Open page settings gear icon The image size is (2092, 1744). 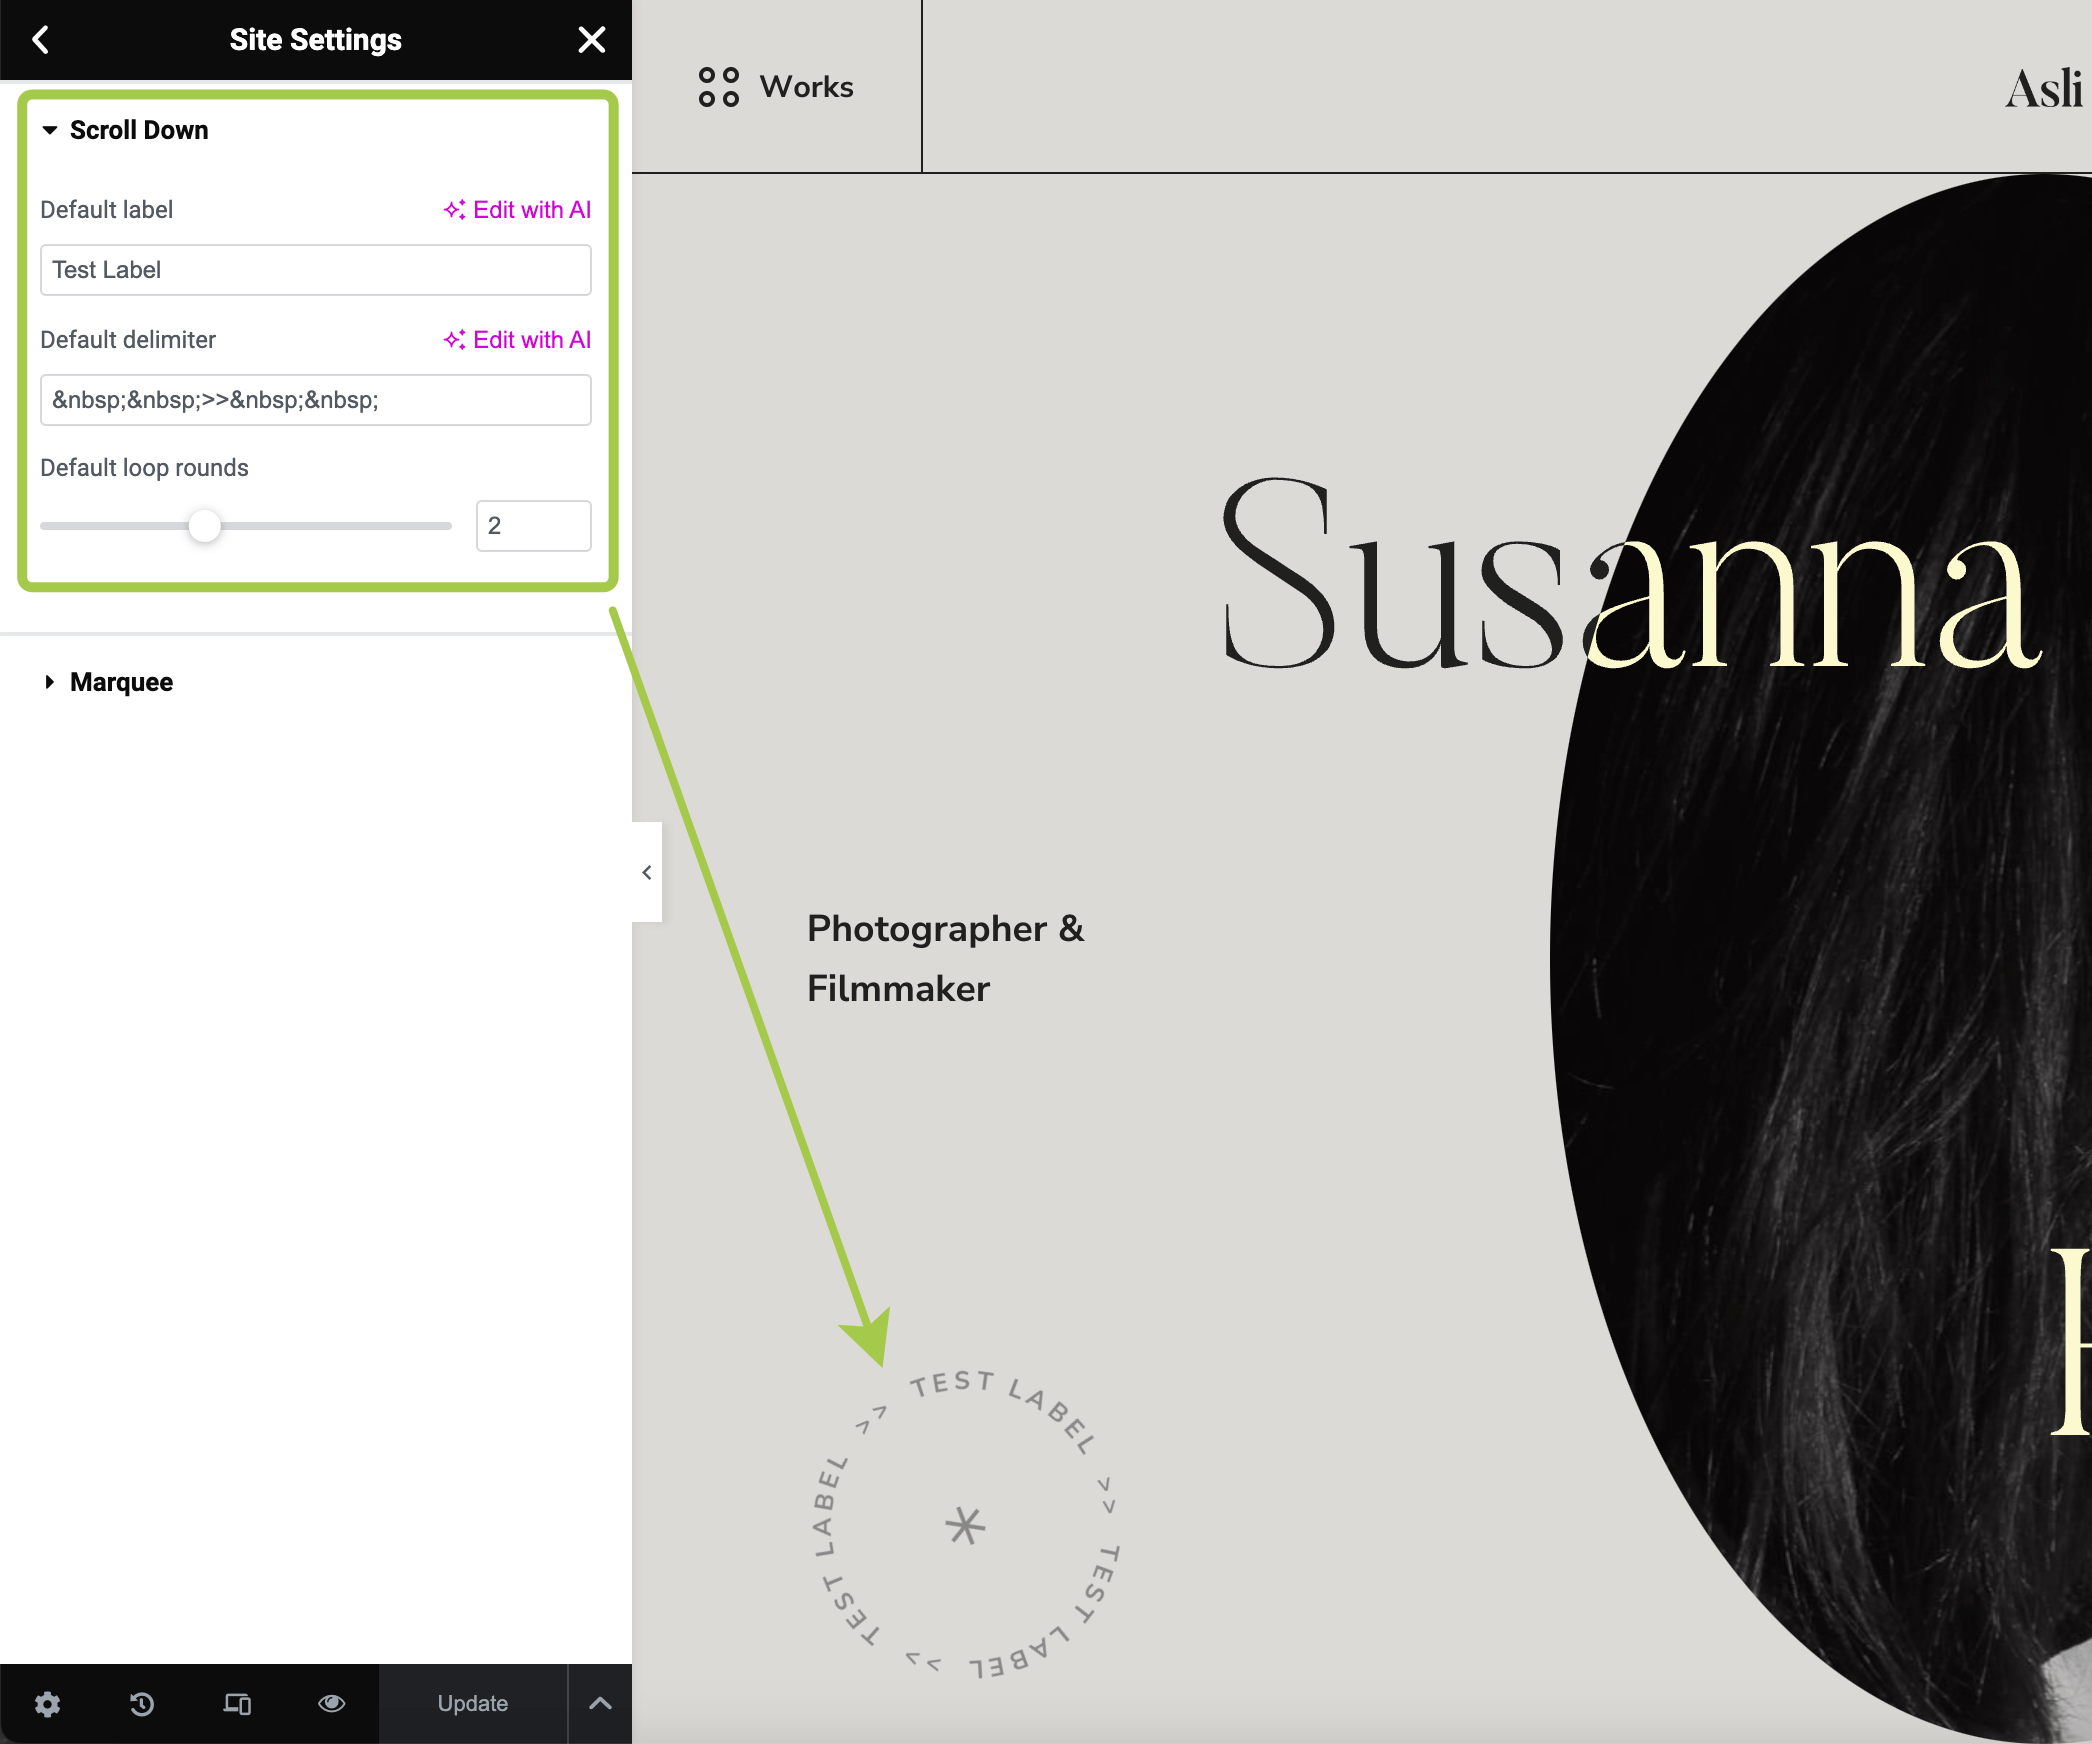[47, 1703]
